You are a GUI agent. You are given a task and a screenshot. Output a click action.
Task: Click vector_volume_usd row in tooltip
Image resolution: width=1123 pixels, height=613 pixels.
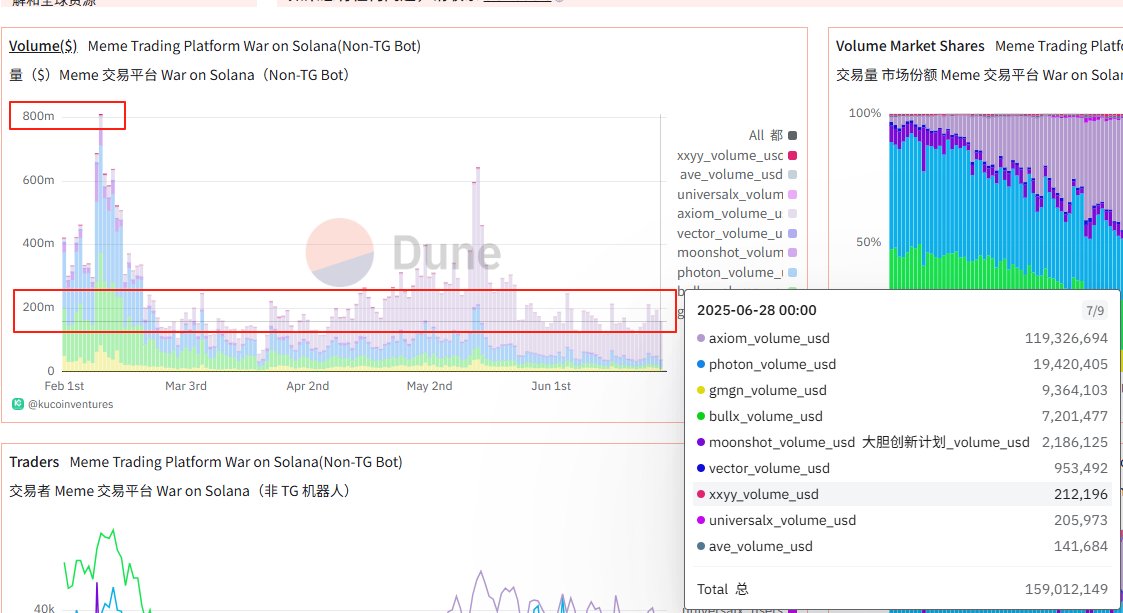coord(902,468)
